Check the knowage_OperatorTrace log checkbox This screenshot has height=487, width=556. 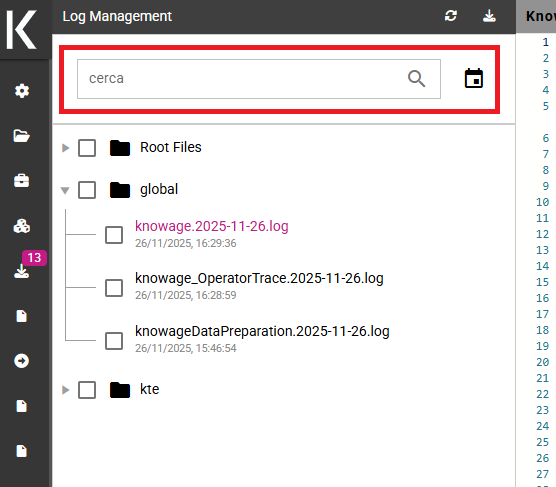pyautogui.click(x=114, y=288)
